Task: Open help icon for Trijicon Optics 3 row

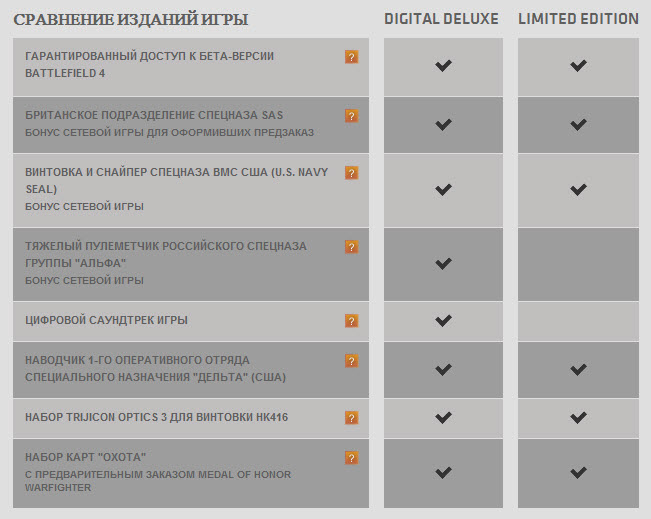Action: (x=351, y=418)
